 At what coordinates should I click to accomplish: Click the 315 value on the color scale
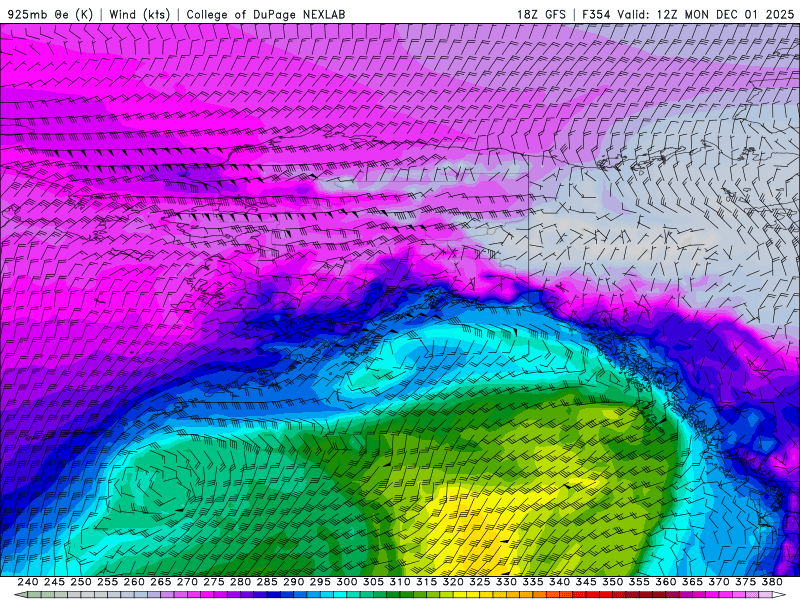click(427, 582)
